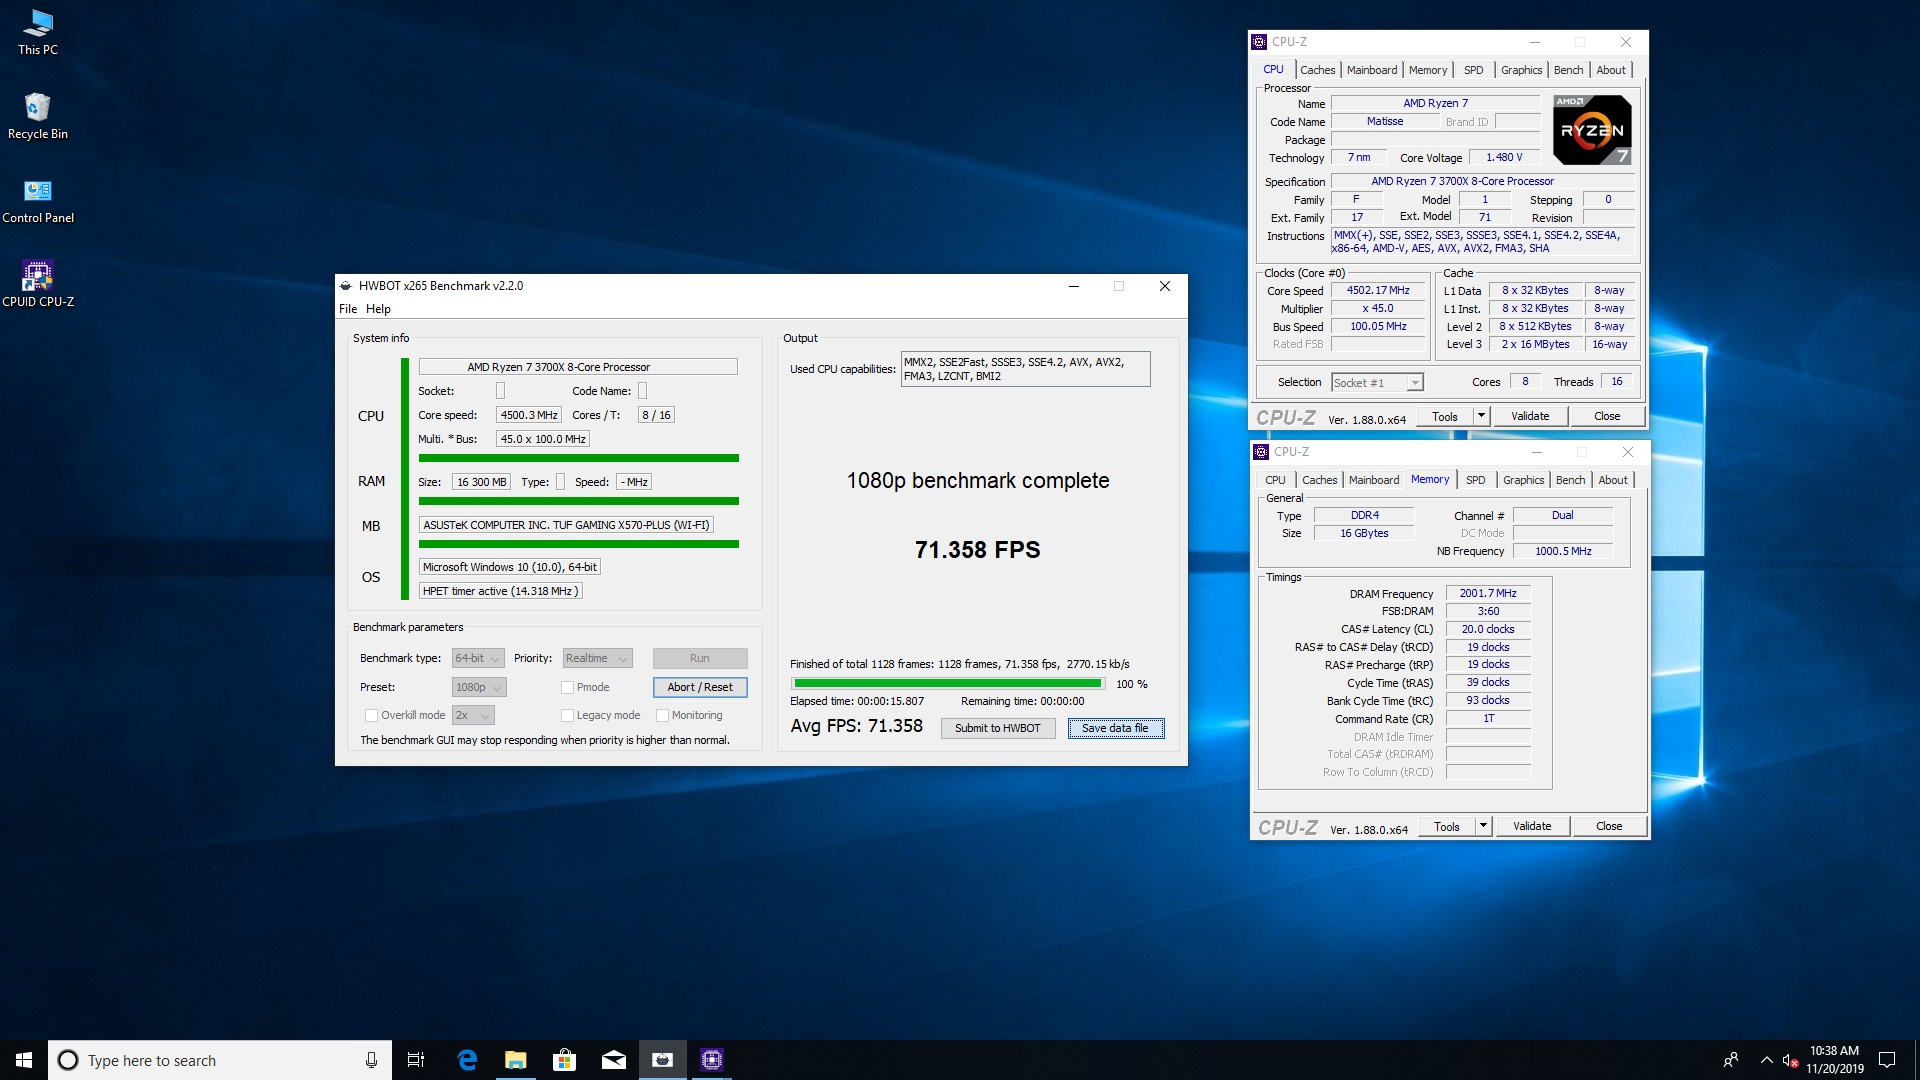This screenshot has width=1920, height=1080.
Task: Toggle the Monitoring checkbox
Action: (662, 715)
